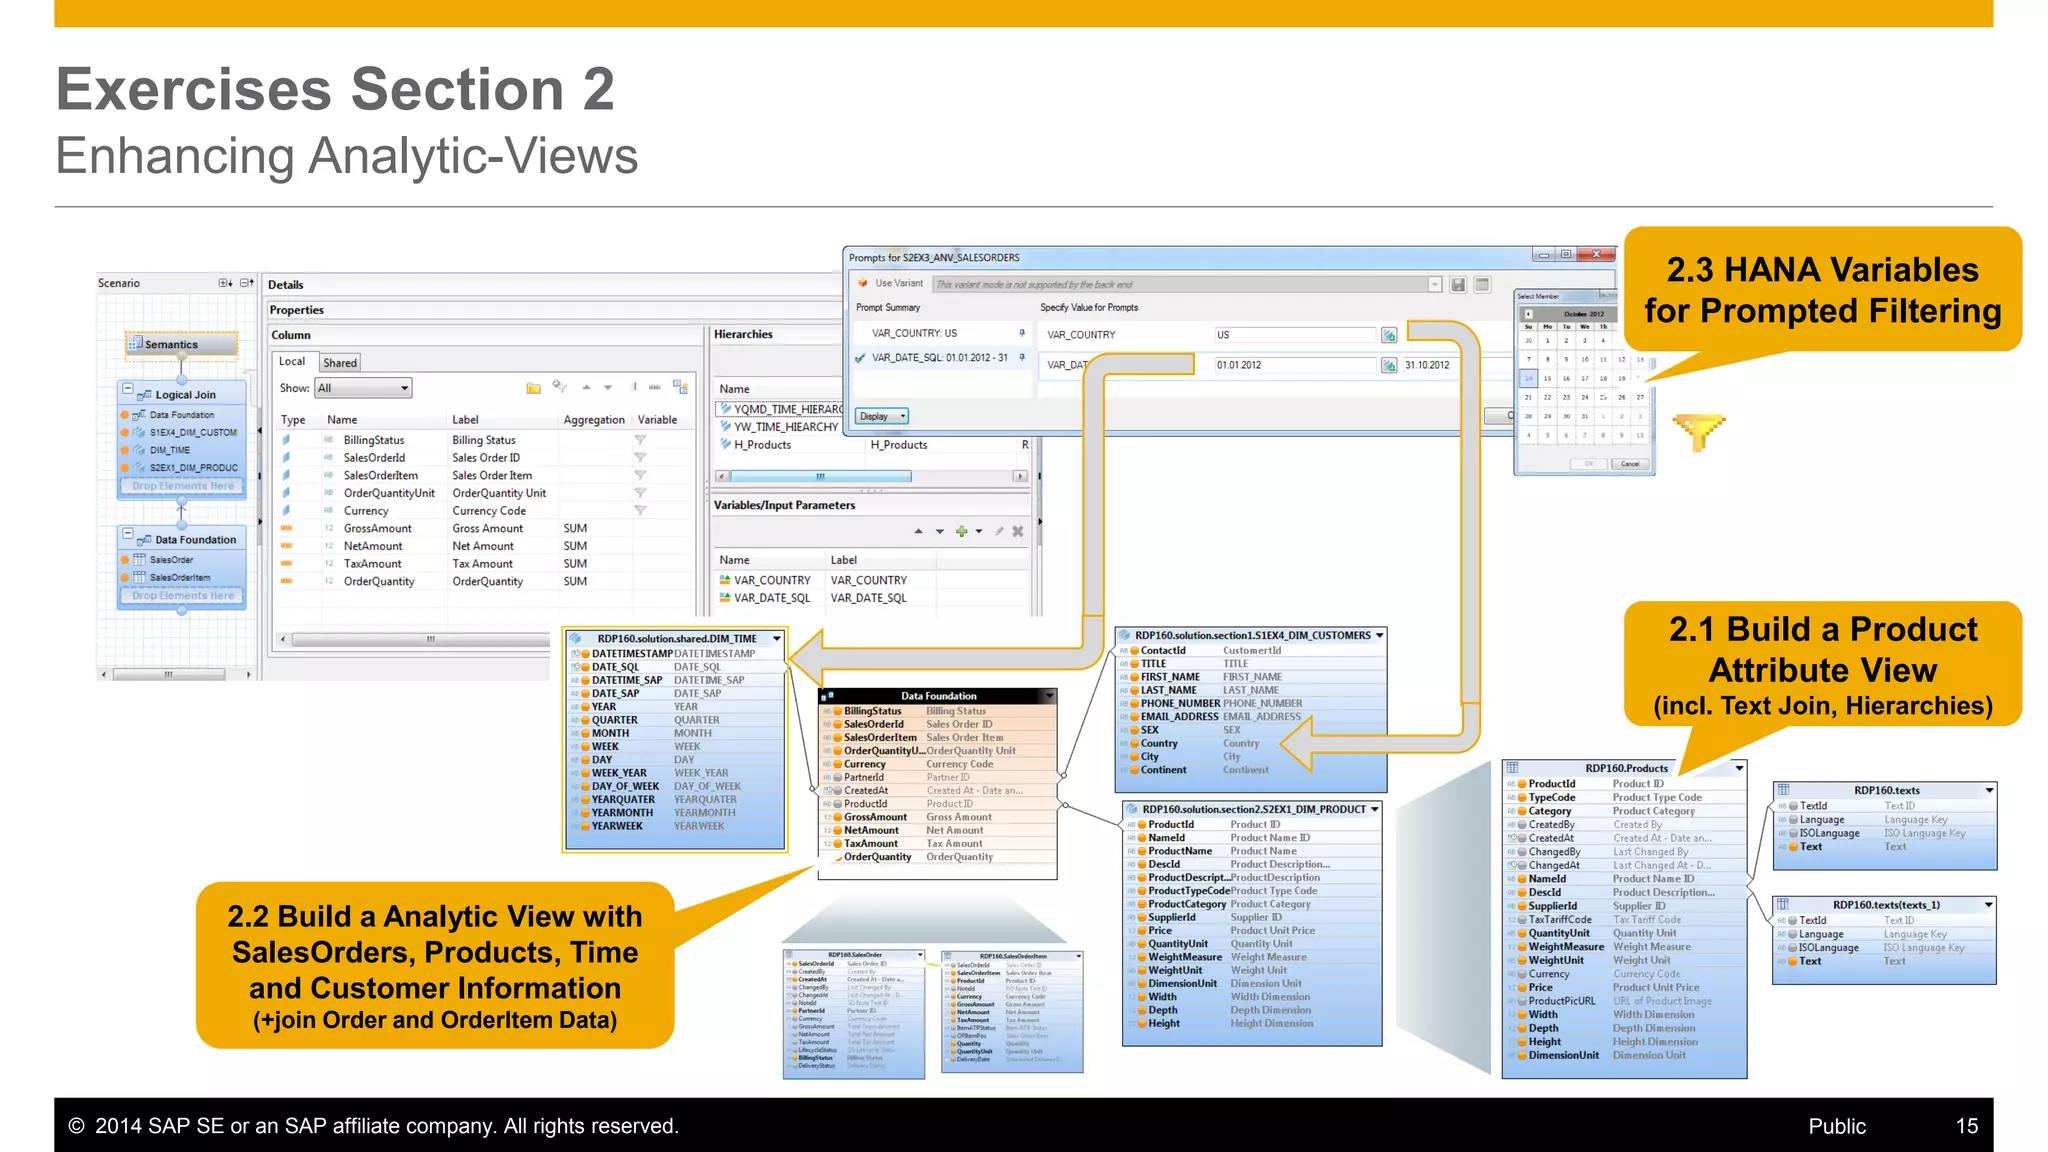Click the Hierarchies horizontal scrollbar
Screen dimensions: 2048x1152
(872, 476)
